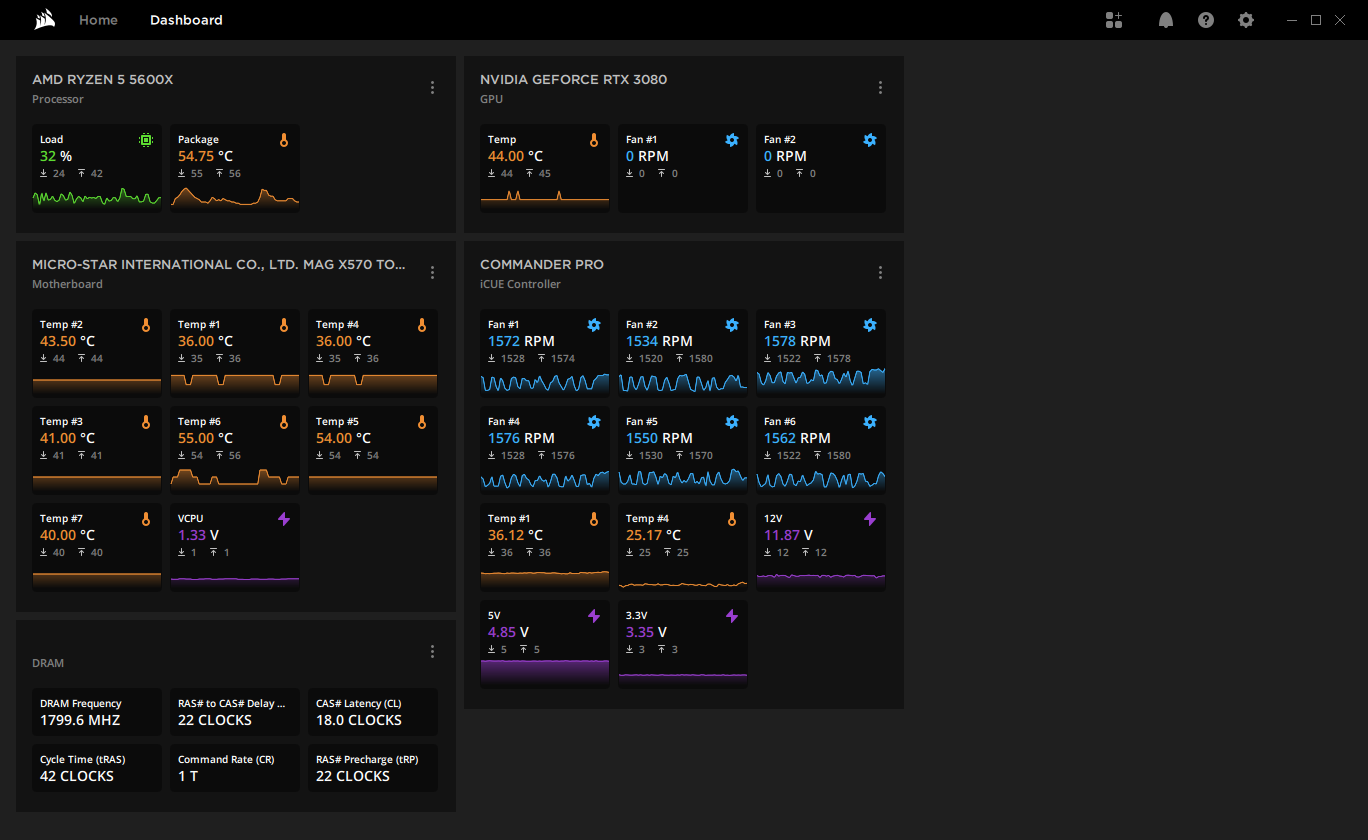Click the 54.75 °C package reading

205,156
